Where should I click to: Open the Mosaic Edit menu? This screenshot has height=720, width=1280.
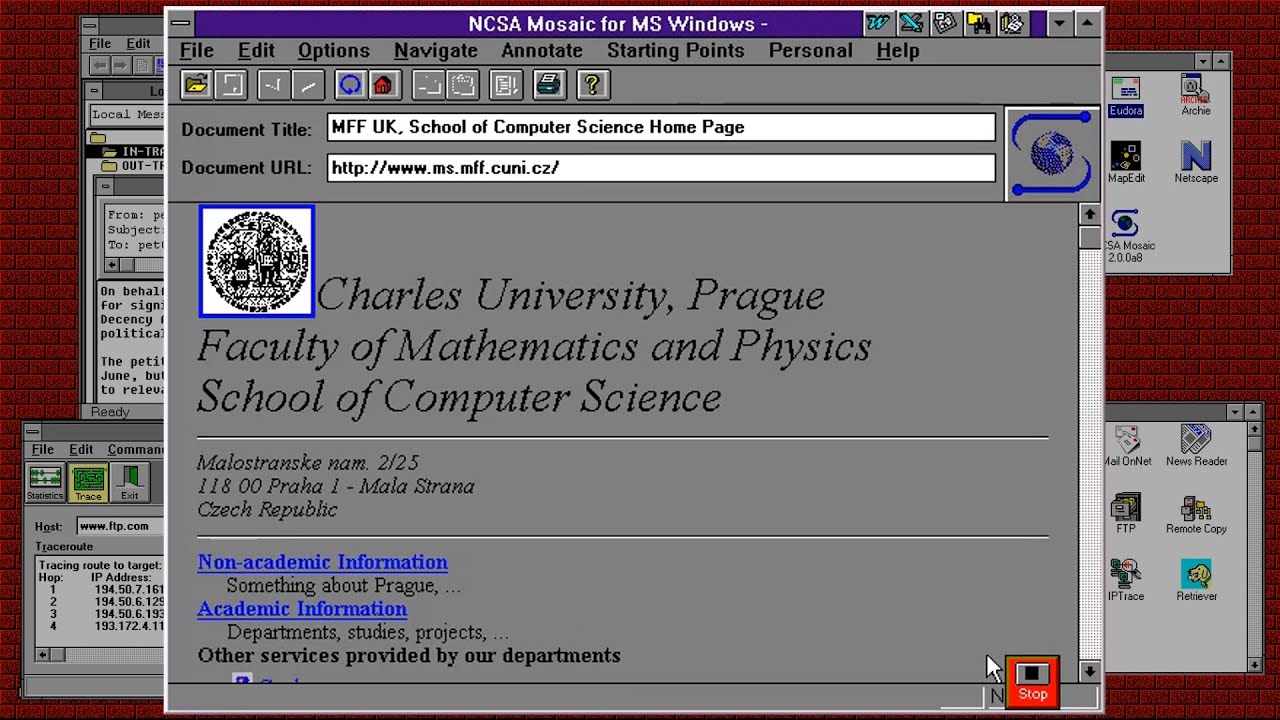(x=256, y=50)
